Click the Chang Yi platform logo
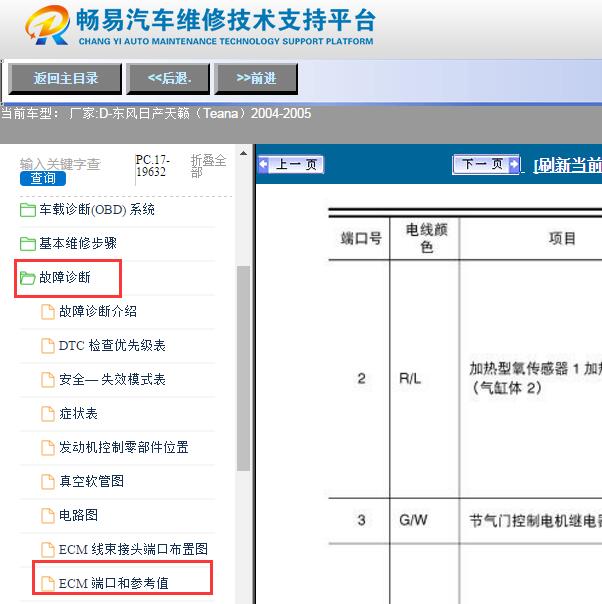The height and width of the screenshot is (604, 602). tap(47, 25)
